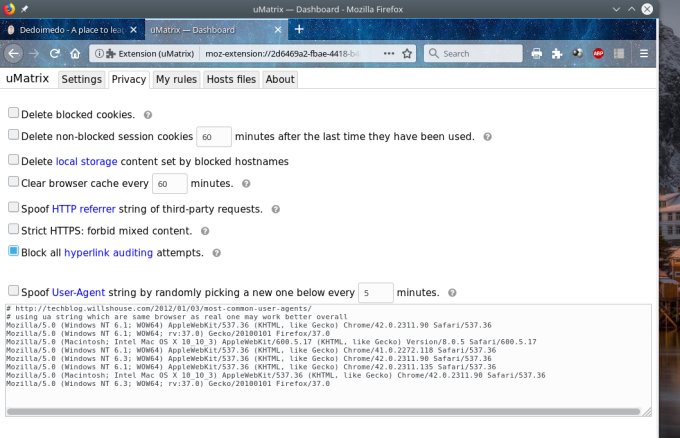Show site information icon in address bar
The height and width of the screenshot is (438, 680).
(99, 53)
